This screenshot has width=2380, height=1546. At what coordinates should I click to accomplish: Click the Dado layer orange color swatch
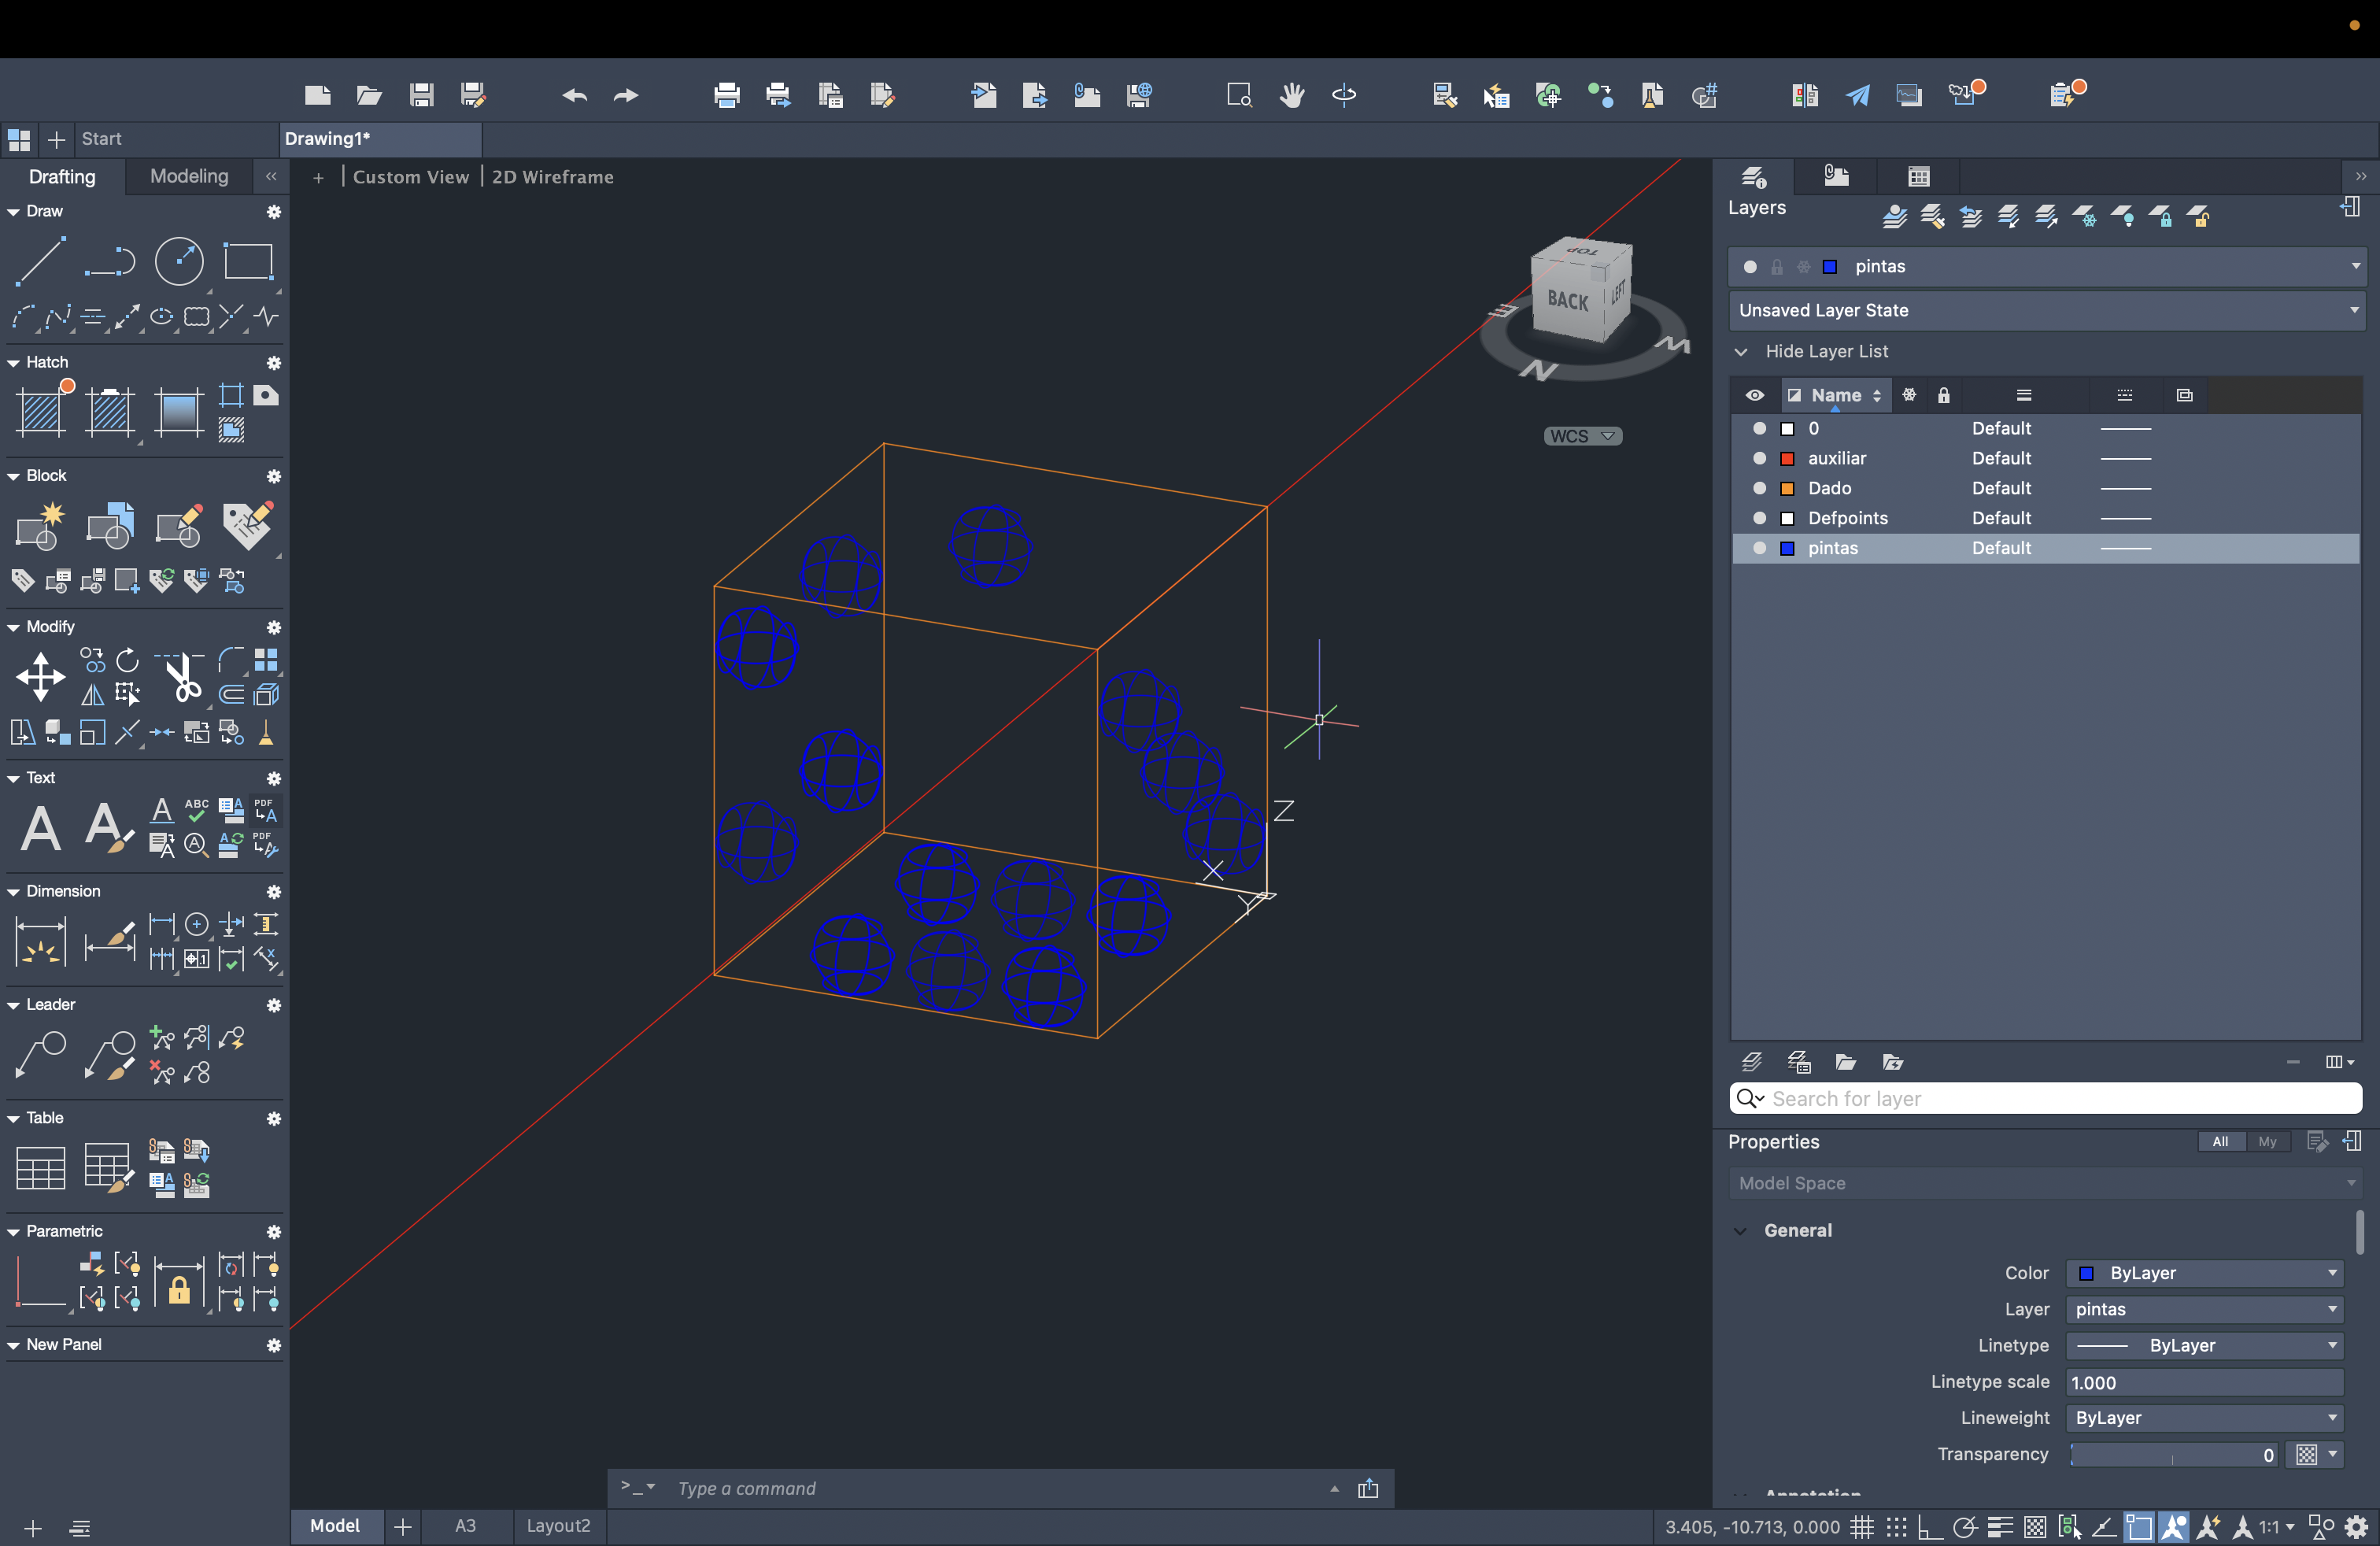[1787, 488]
